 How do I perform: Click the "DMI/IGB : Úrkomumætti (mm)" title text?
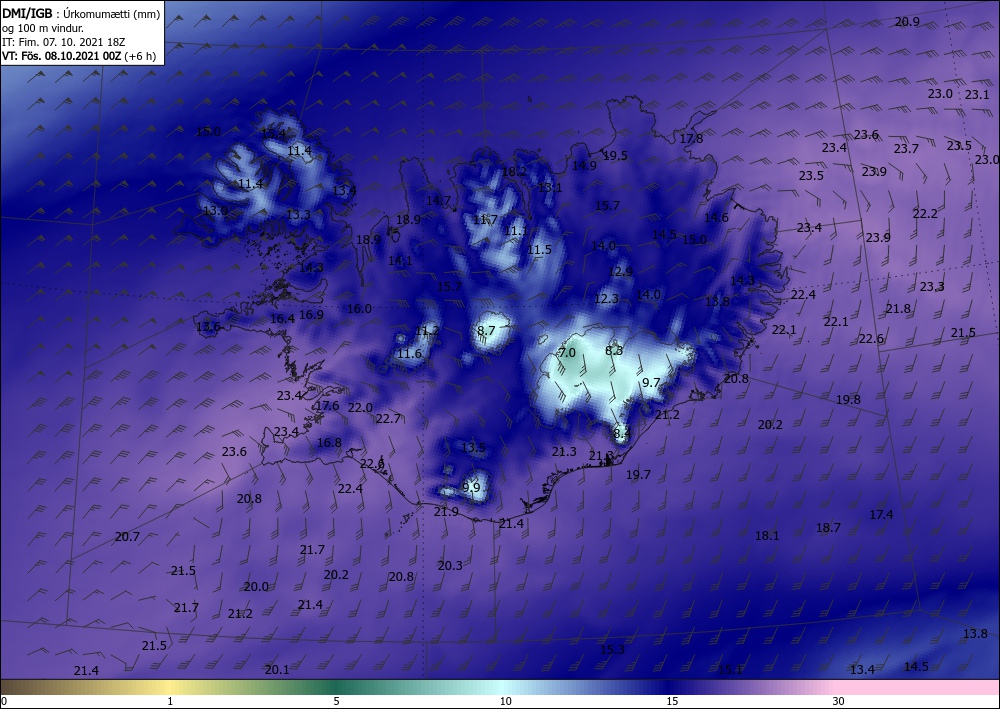click(81, 13)
